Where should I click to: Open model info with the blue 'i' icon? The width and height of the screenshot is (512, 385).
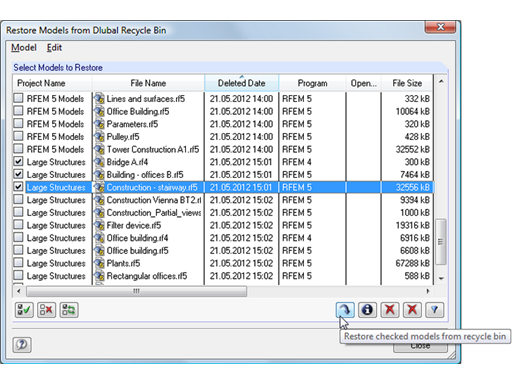click(x=367, y=310)
